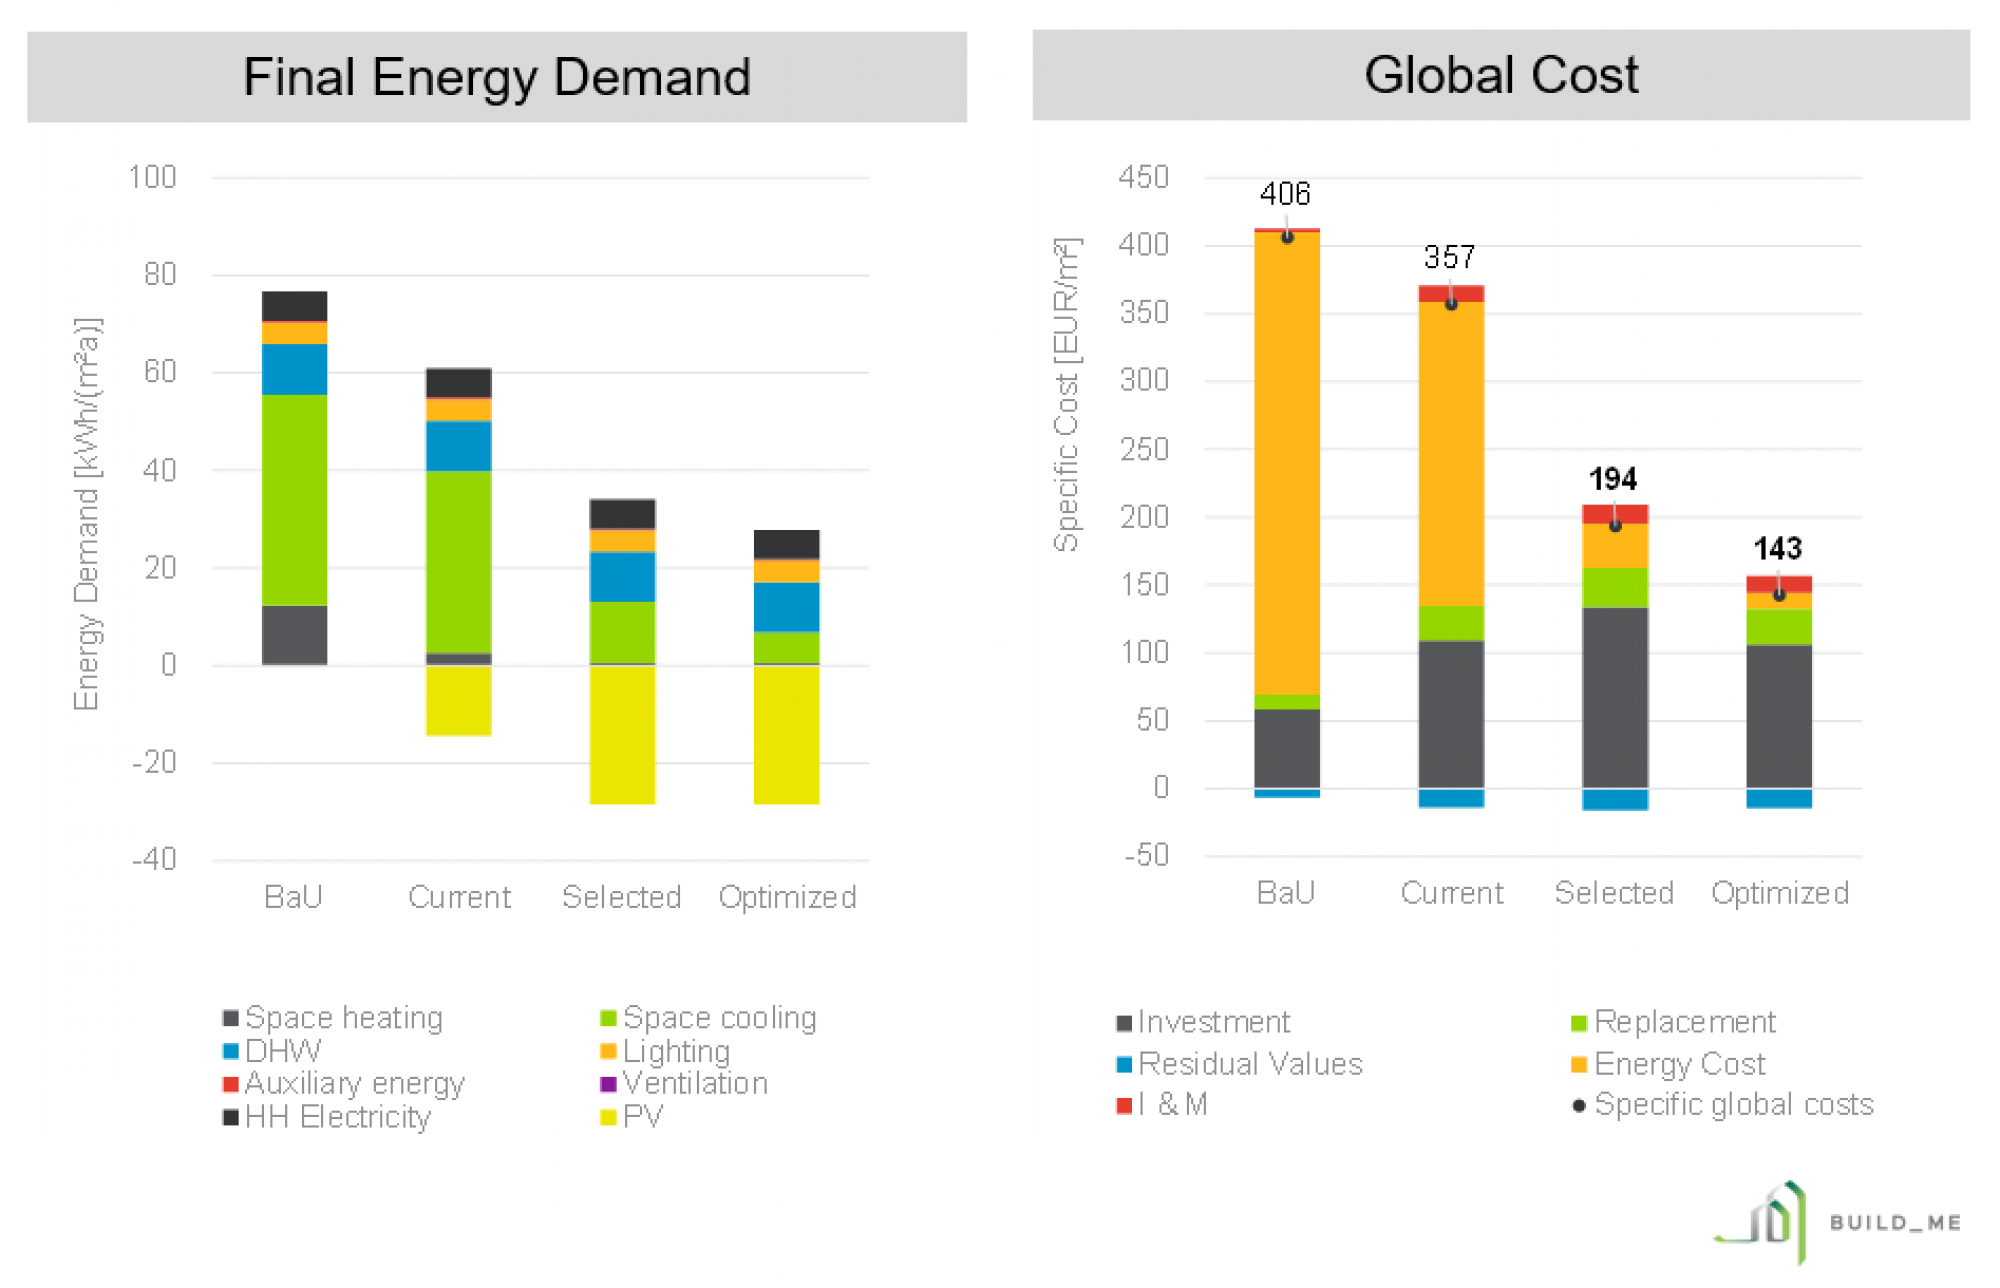Click the Optimized label in Global Cost chart

pyautogui.click(x=1780, y=894)
